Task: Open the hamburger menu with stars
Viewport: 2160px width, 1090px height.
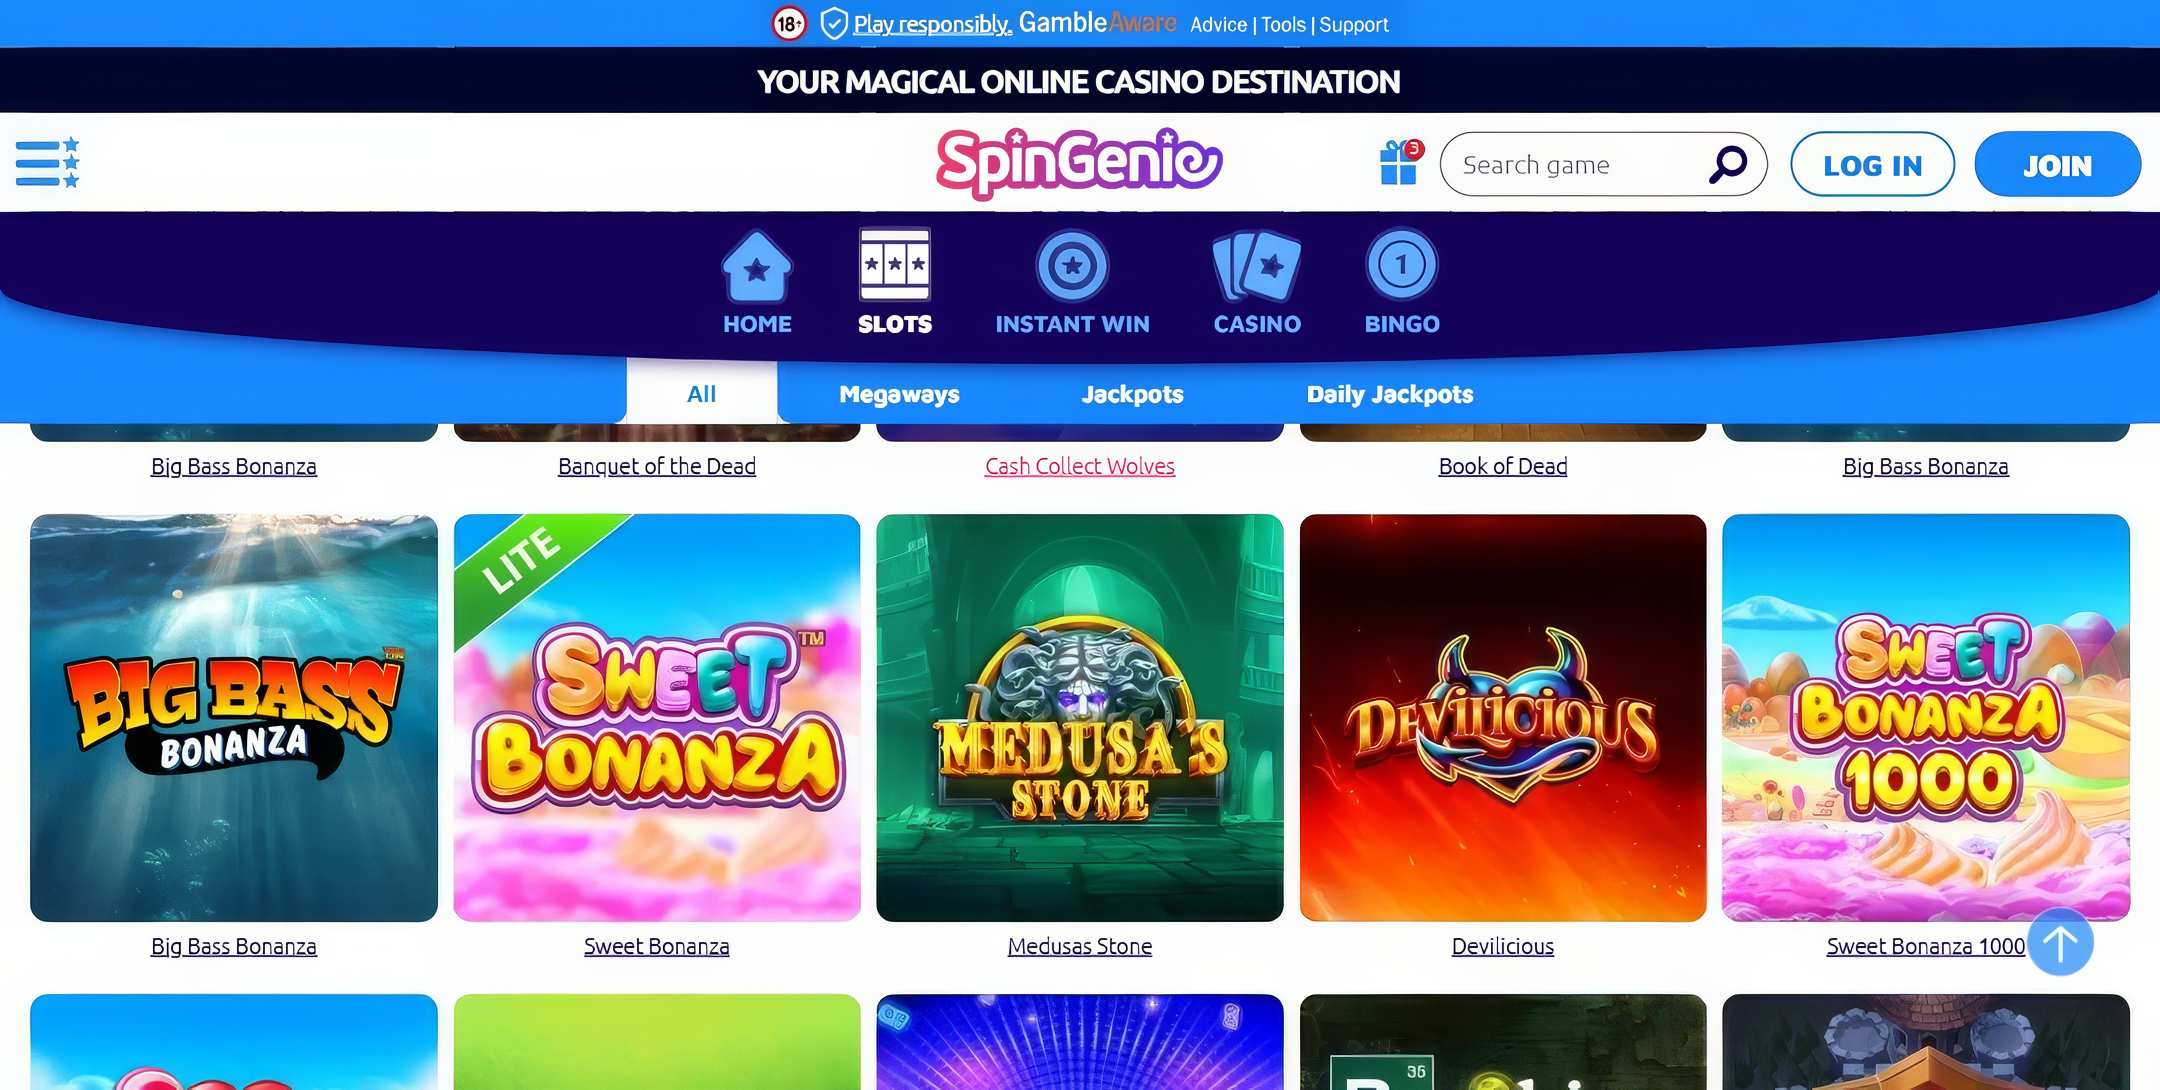Action: pyautogui.click(x=47, y=163)
